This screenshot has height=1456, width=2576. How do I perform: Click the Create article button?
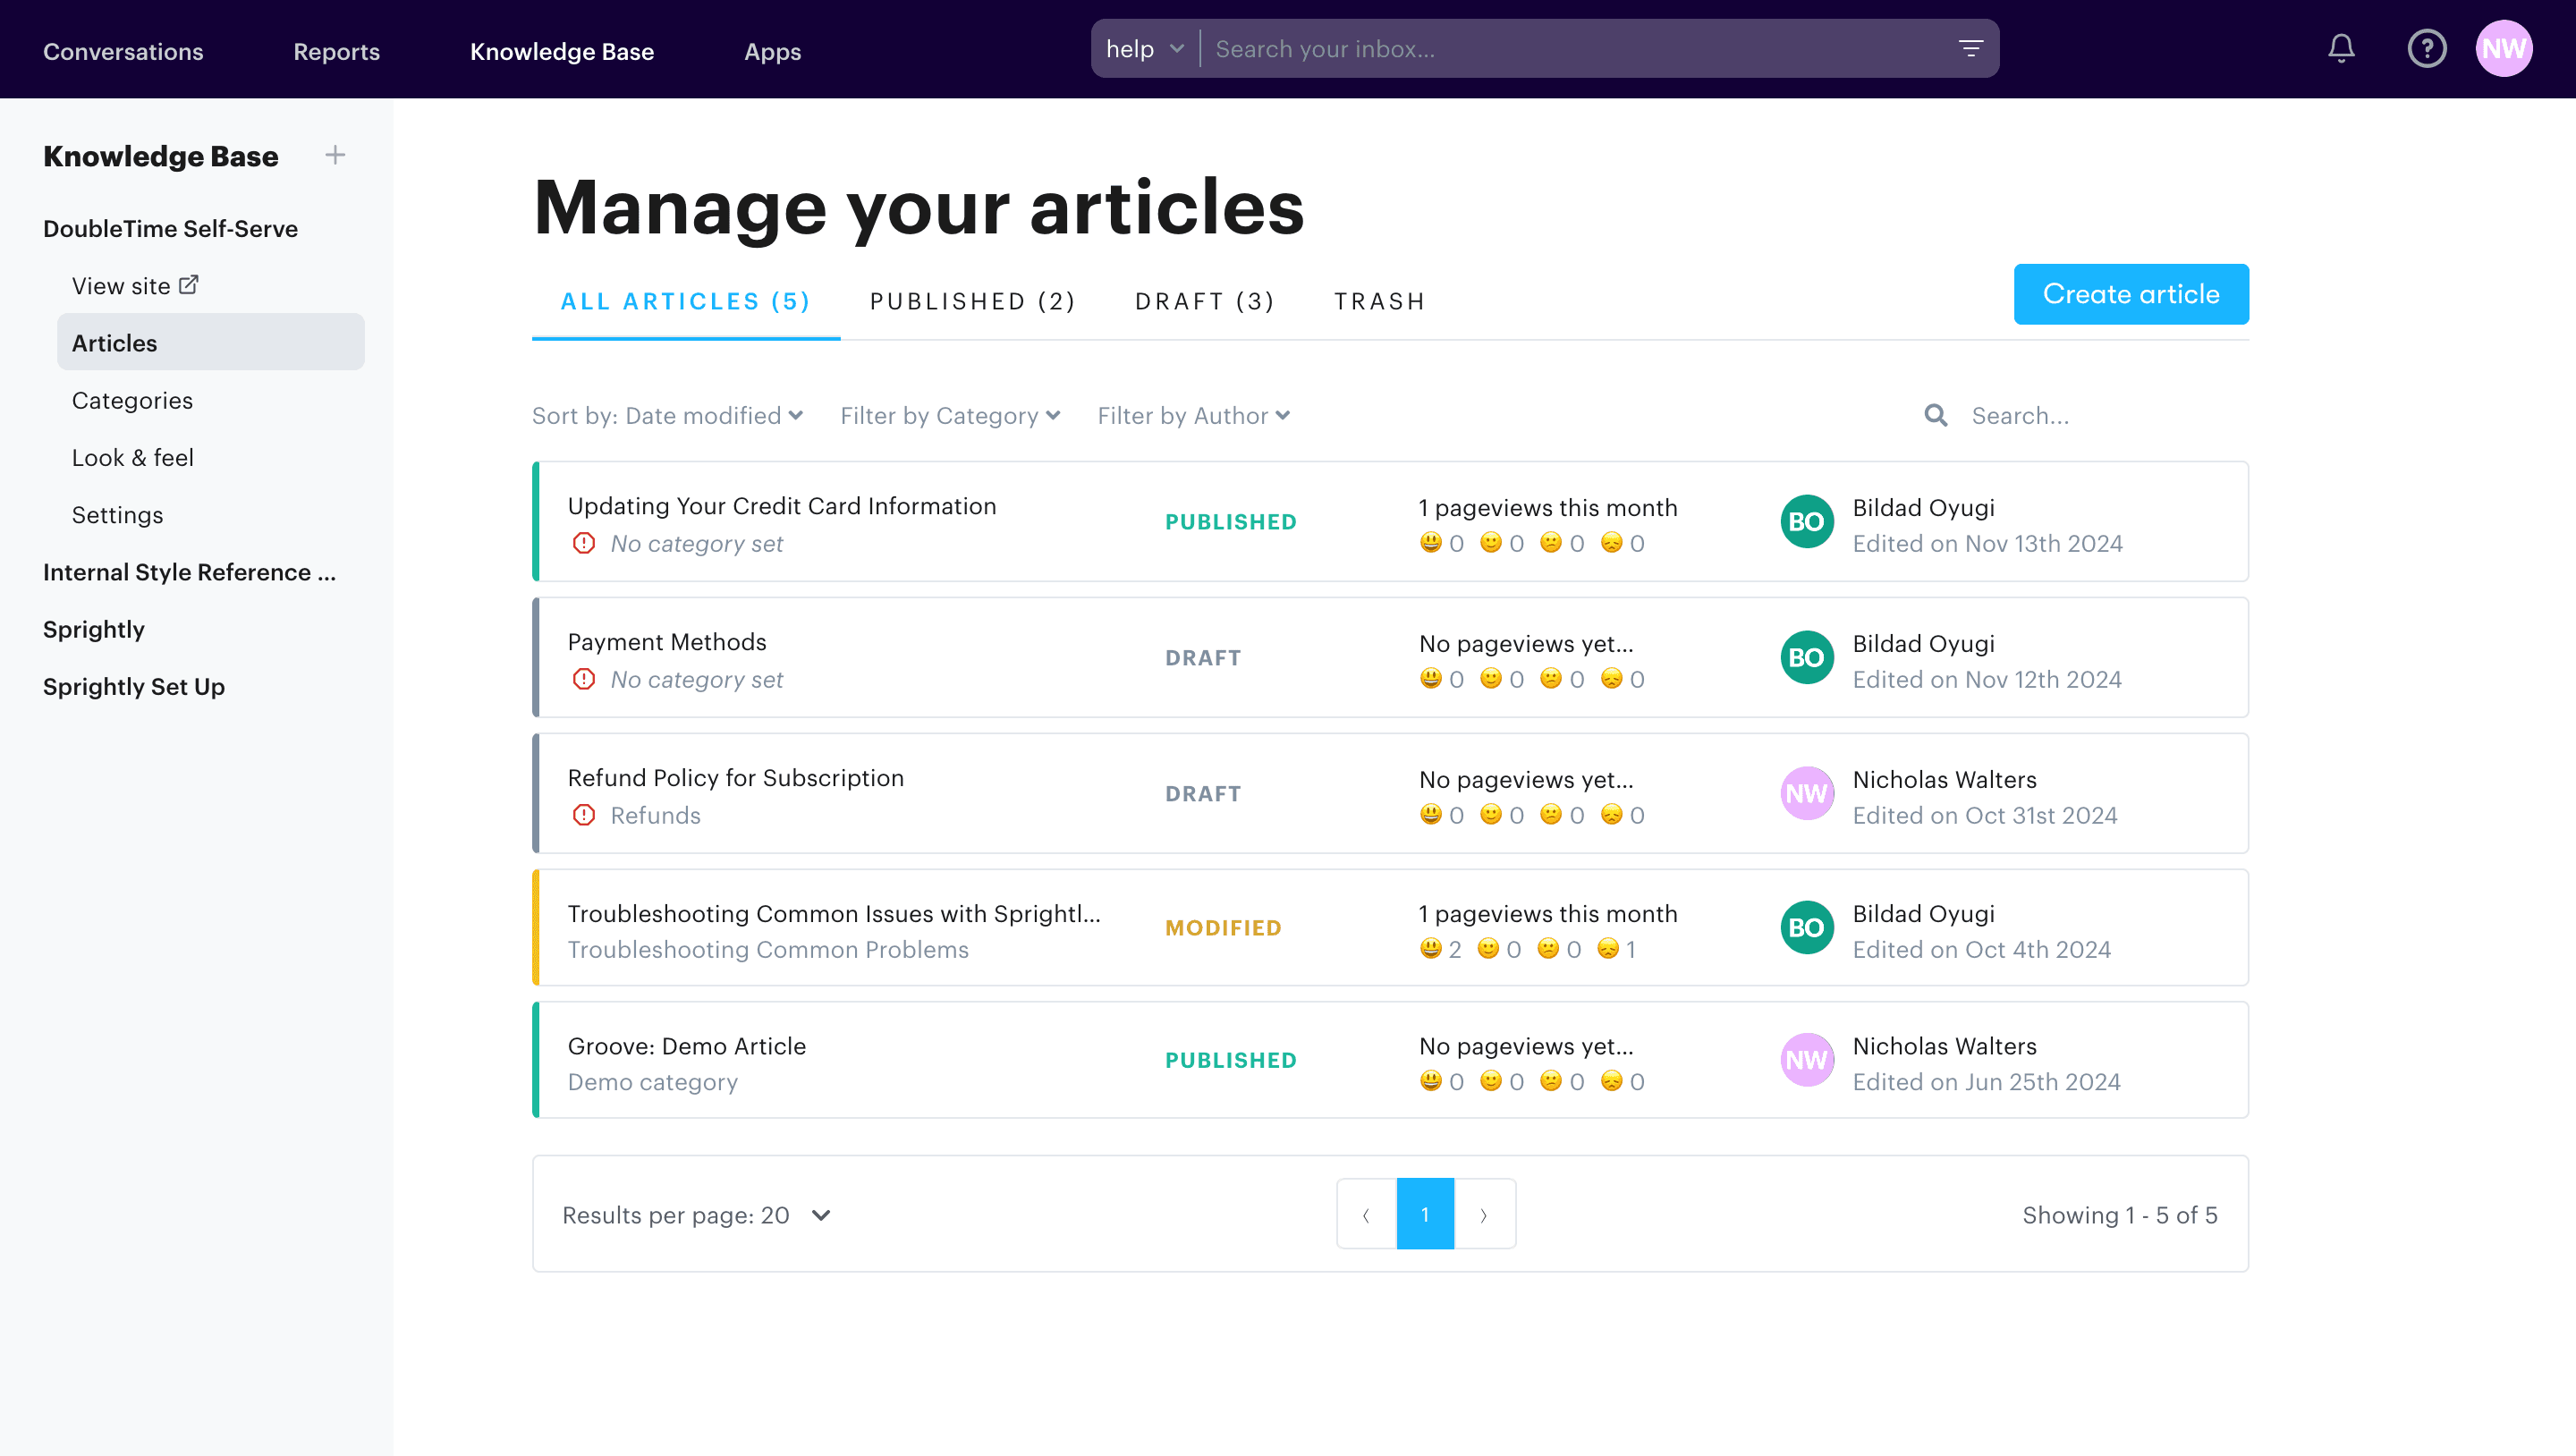click(x=2131, y=293)
